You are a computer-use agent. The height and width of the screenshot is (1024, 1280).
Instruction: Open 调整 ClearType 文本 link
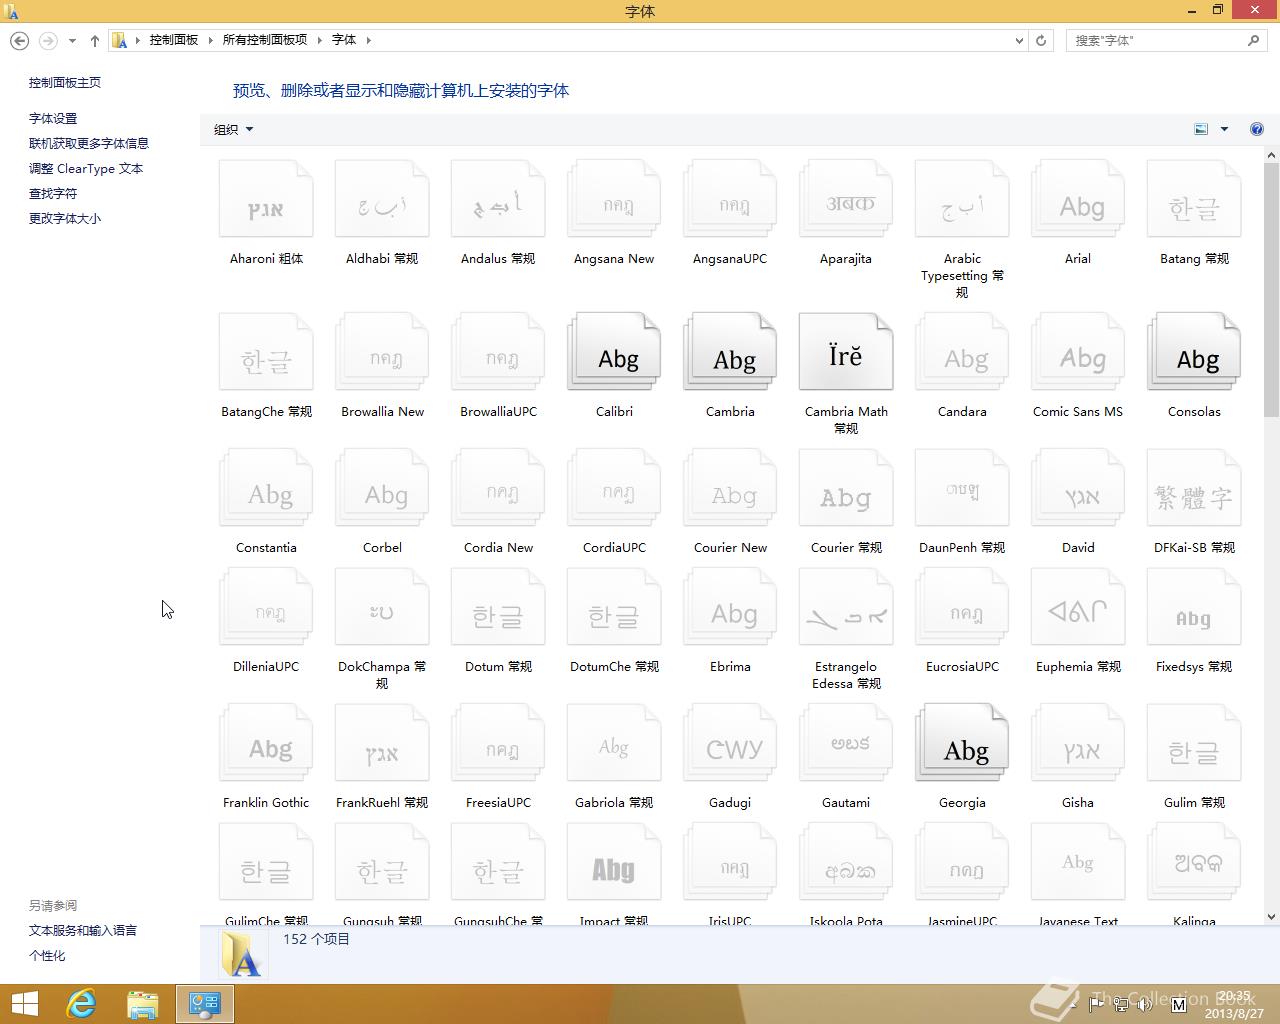pos(86,169)
